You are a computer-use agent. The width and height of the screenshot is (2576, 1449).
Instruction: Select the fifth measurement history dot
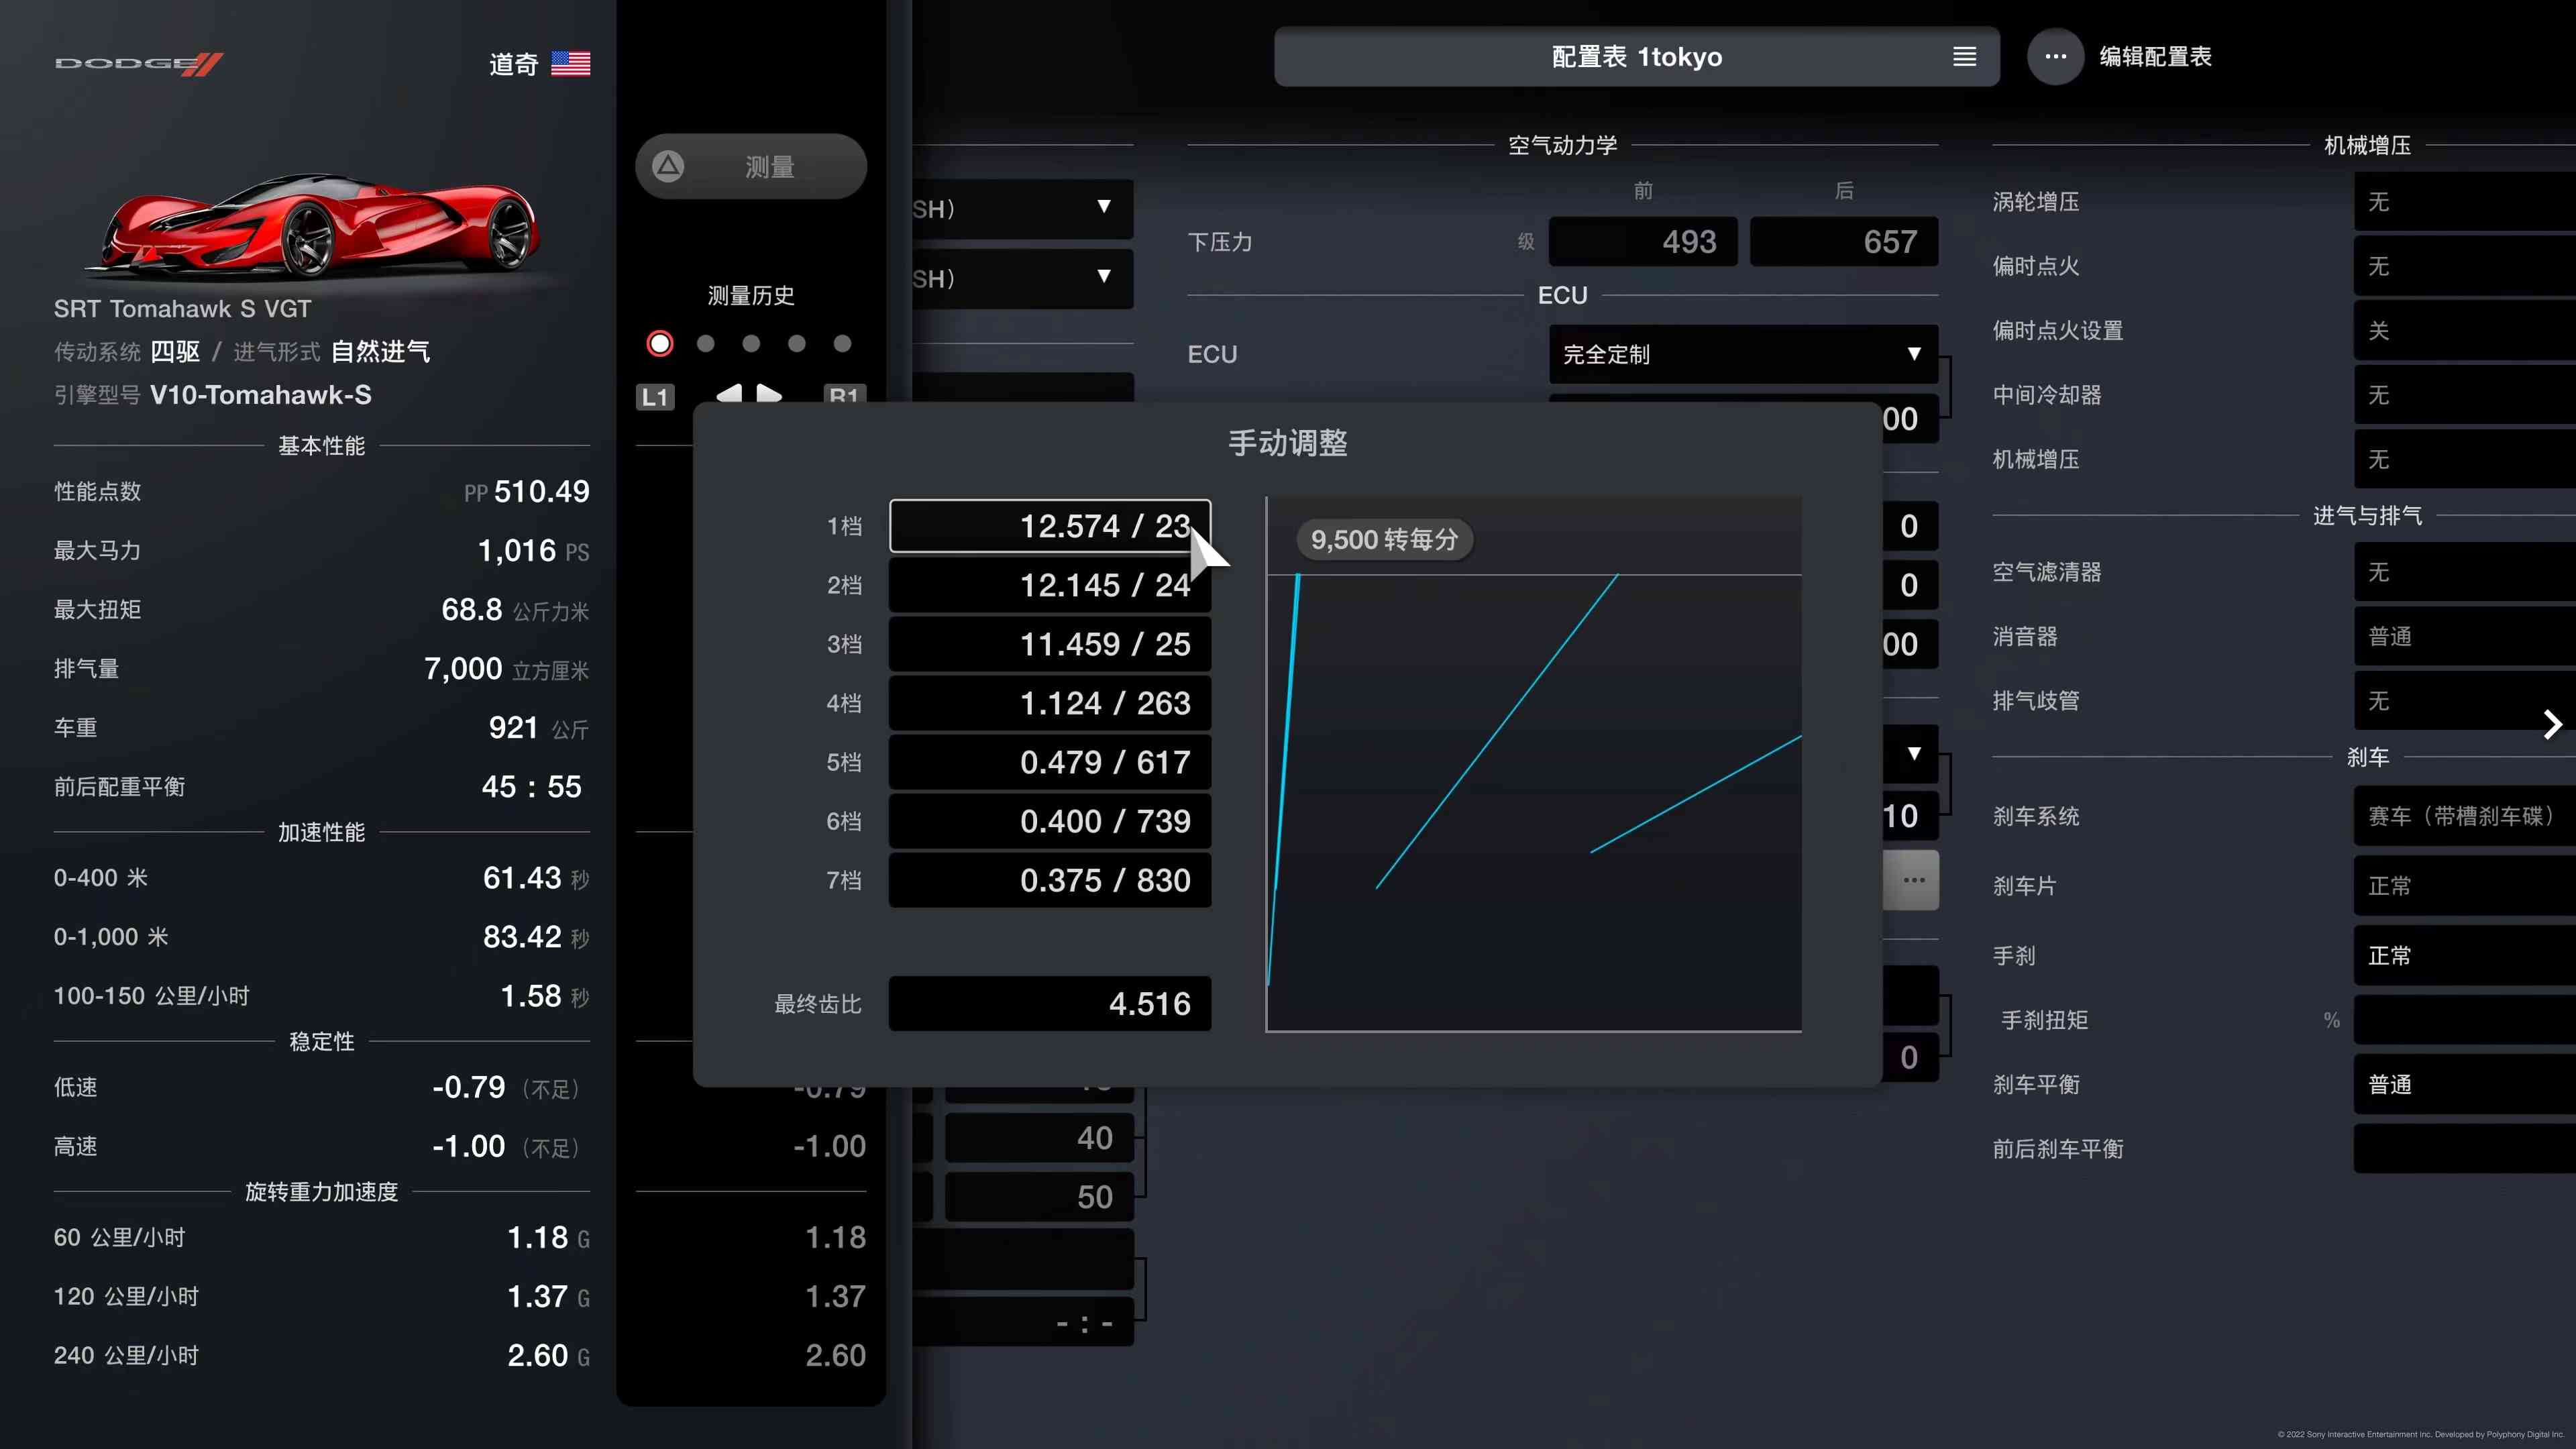(x=843, y=344)
